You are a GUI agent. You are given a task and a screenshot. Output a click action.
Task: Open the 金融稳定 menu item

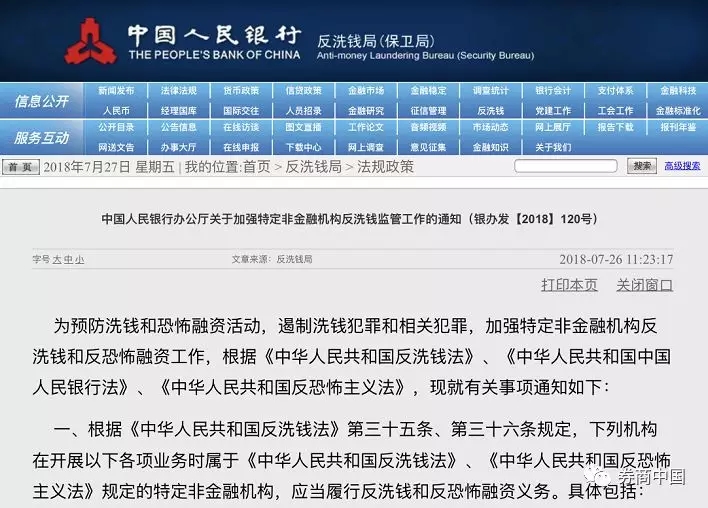(428, 91)
